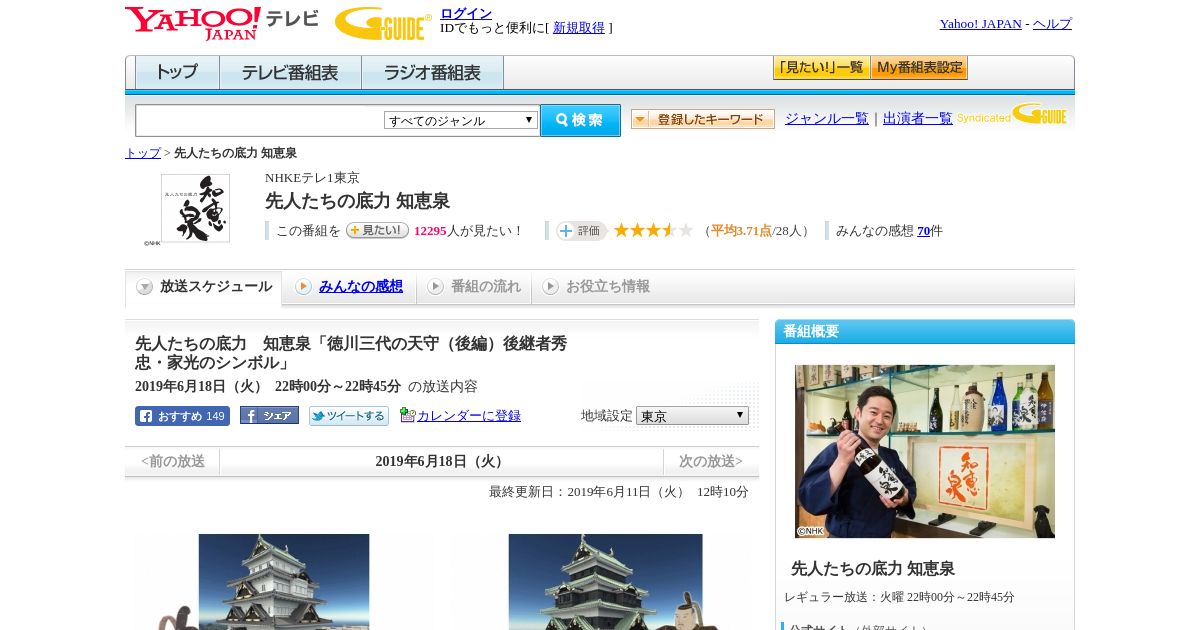The height and width of the screenshot is (630, 1200).
Task: Open the 「見たい!」一覧 button
Action: tap(821, 68)
